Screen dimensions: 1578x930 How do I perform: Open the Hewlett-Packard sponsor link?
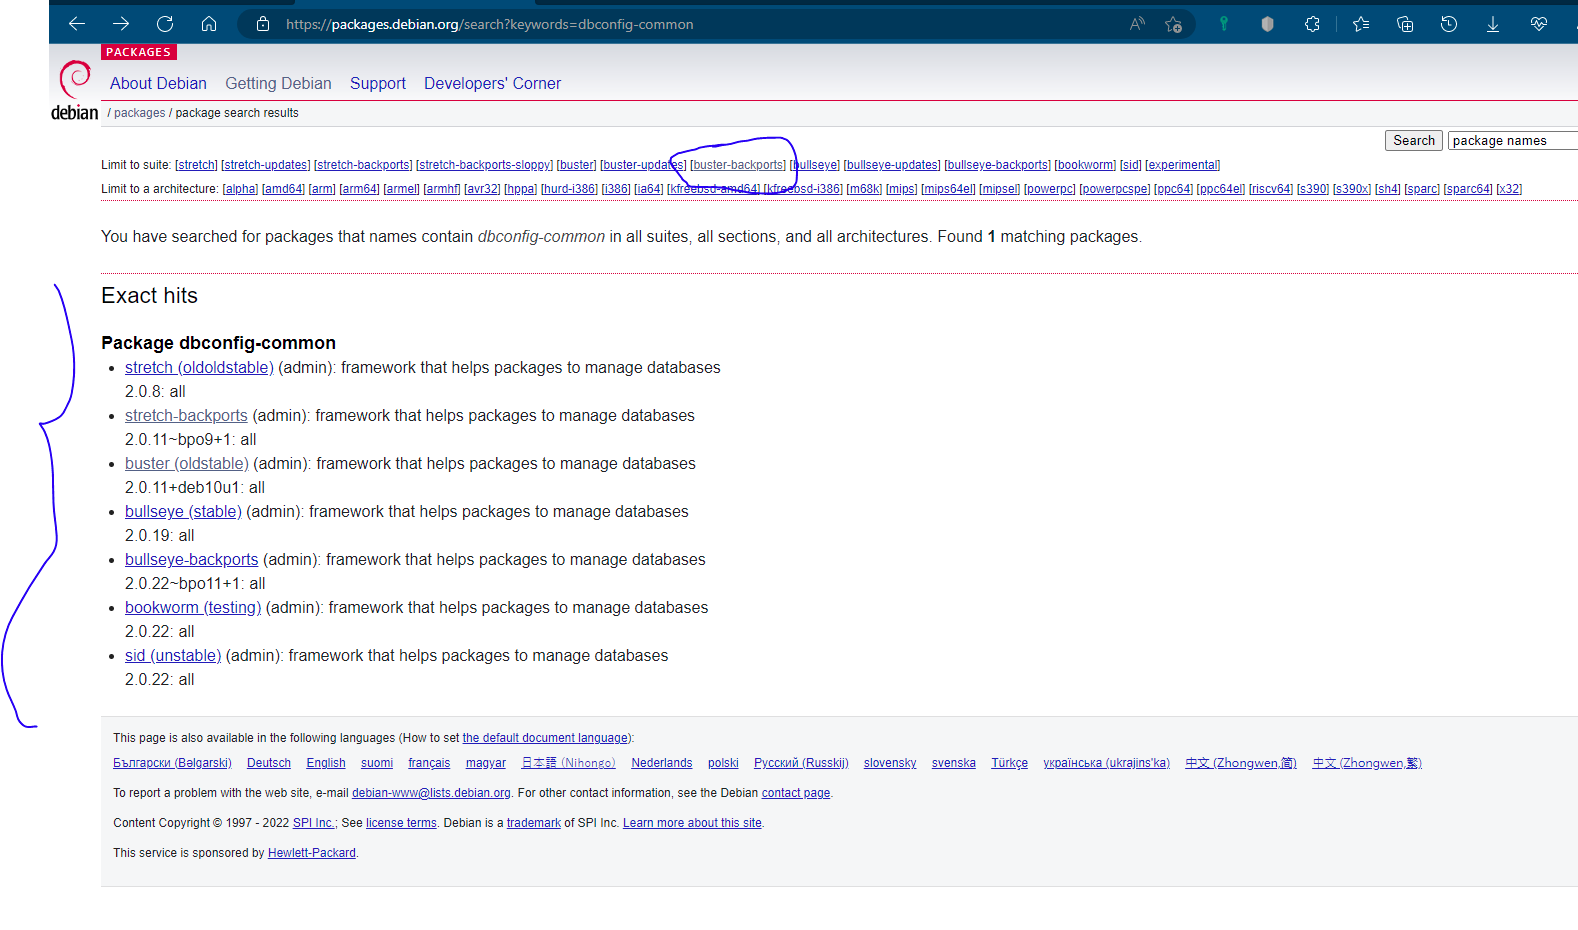coord(312,853)
